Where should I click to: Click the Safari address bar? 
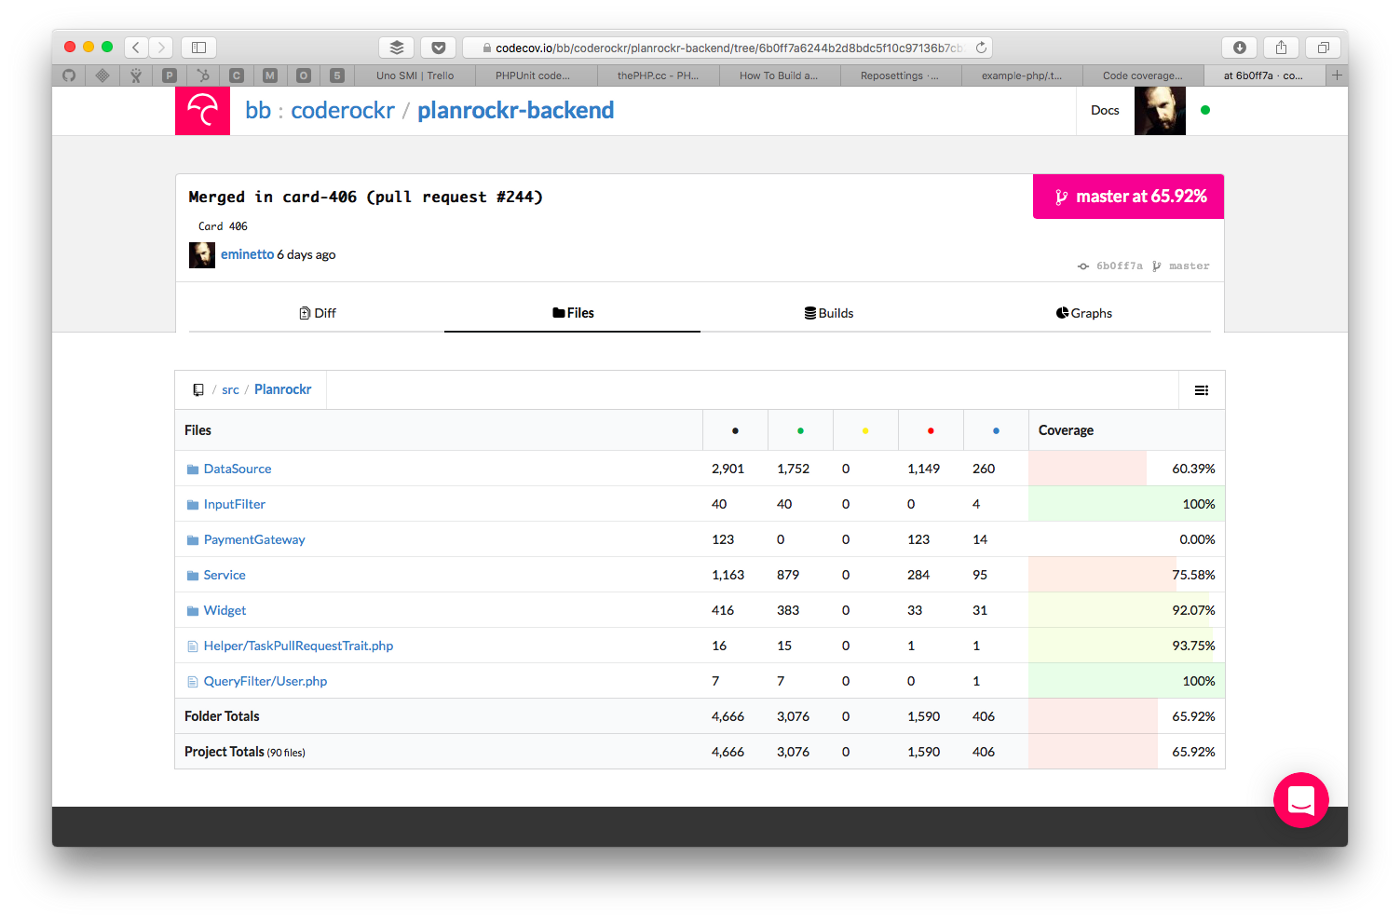[x=727, y=47]
